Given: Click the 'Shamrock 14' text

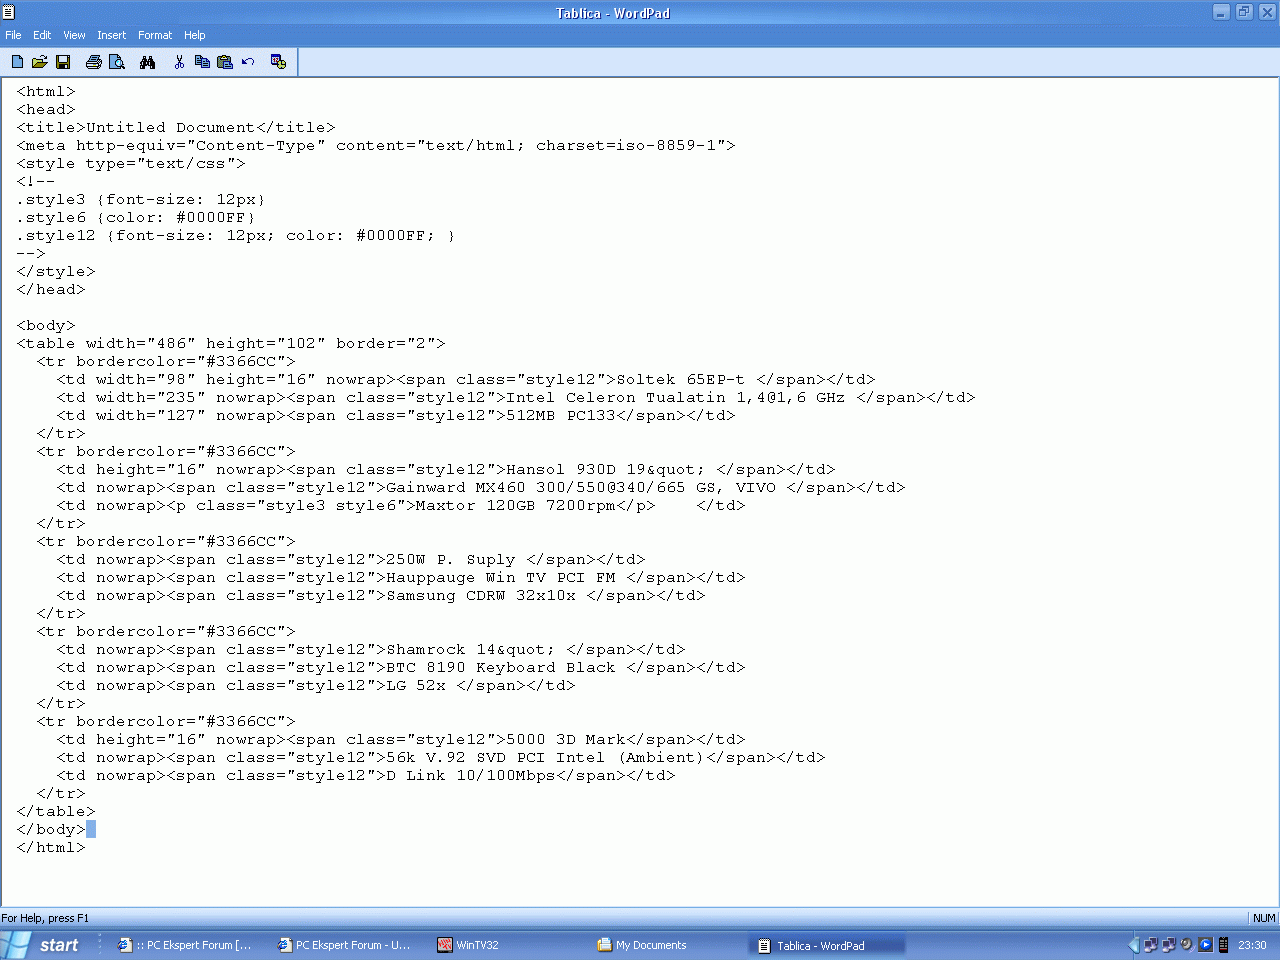Looking at the screenshot, I should [441, 650].
